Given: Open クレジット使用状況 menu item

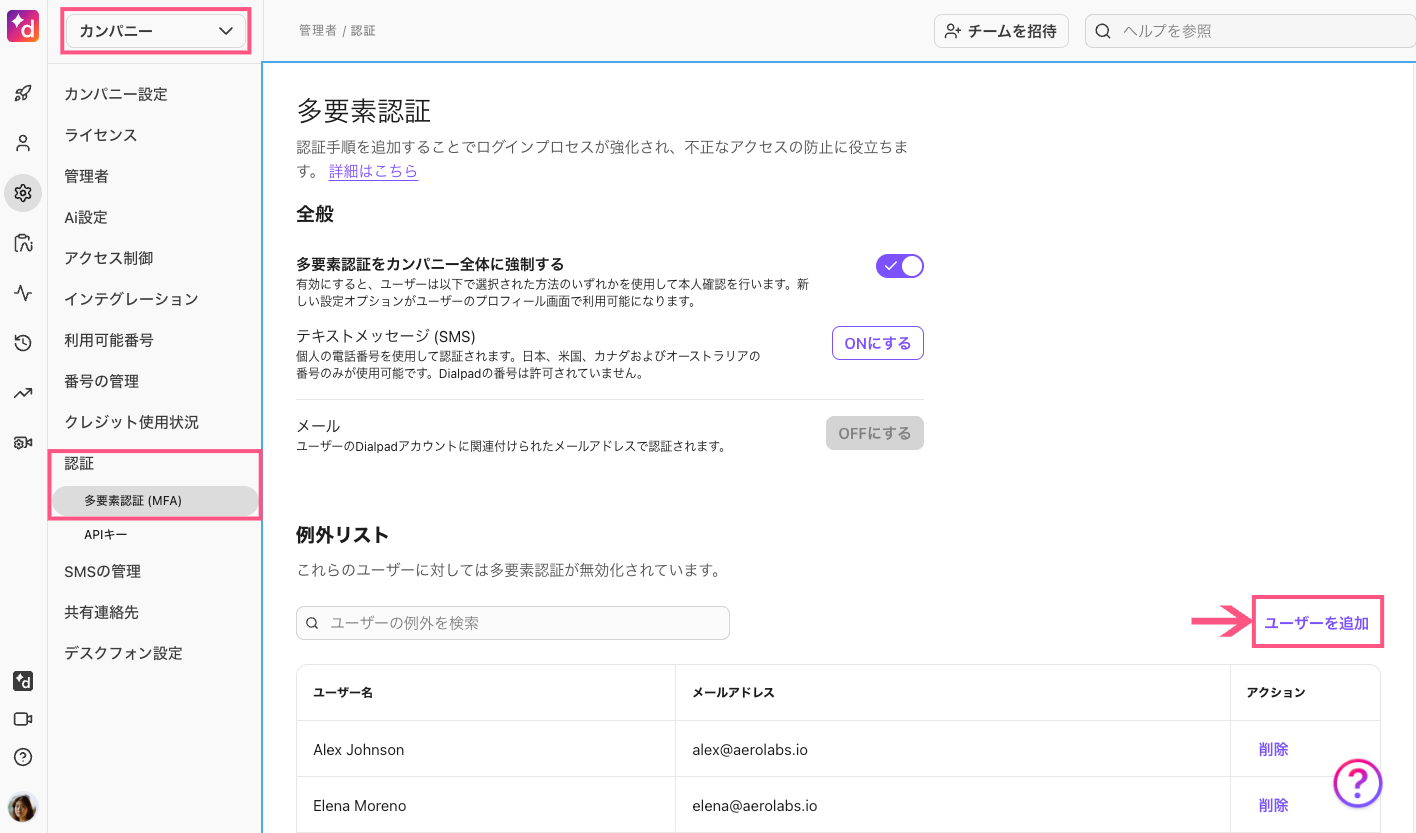Looking at the screenshot, I should (x=131, y=422).
